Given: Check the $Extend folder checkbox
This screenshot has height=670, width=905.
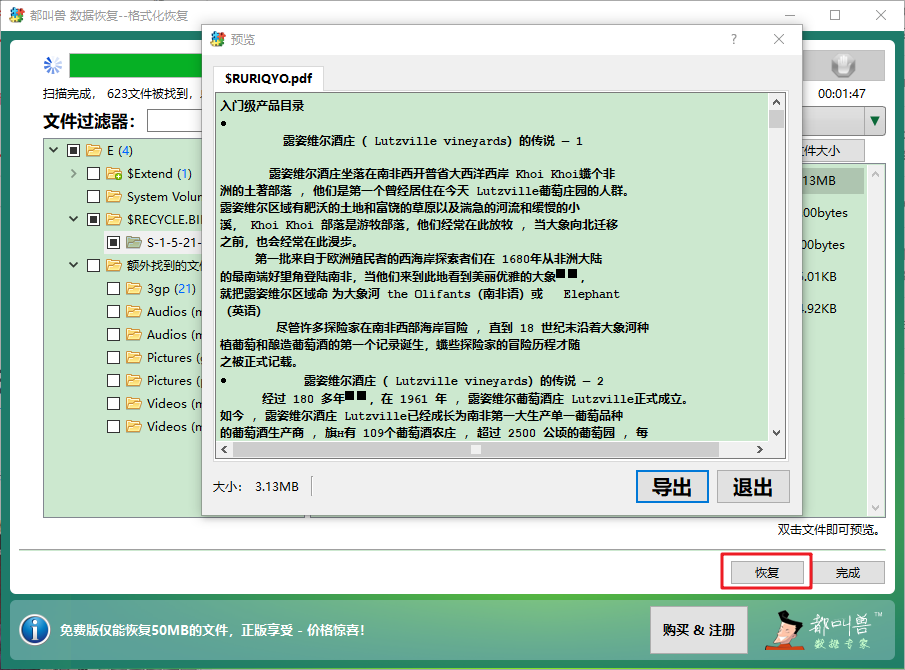Looking at the screenshot, I should pos(94,174).
